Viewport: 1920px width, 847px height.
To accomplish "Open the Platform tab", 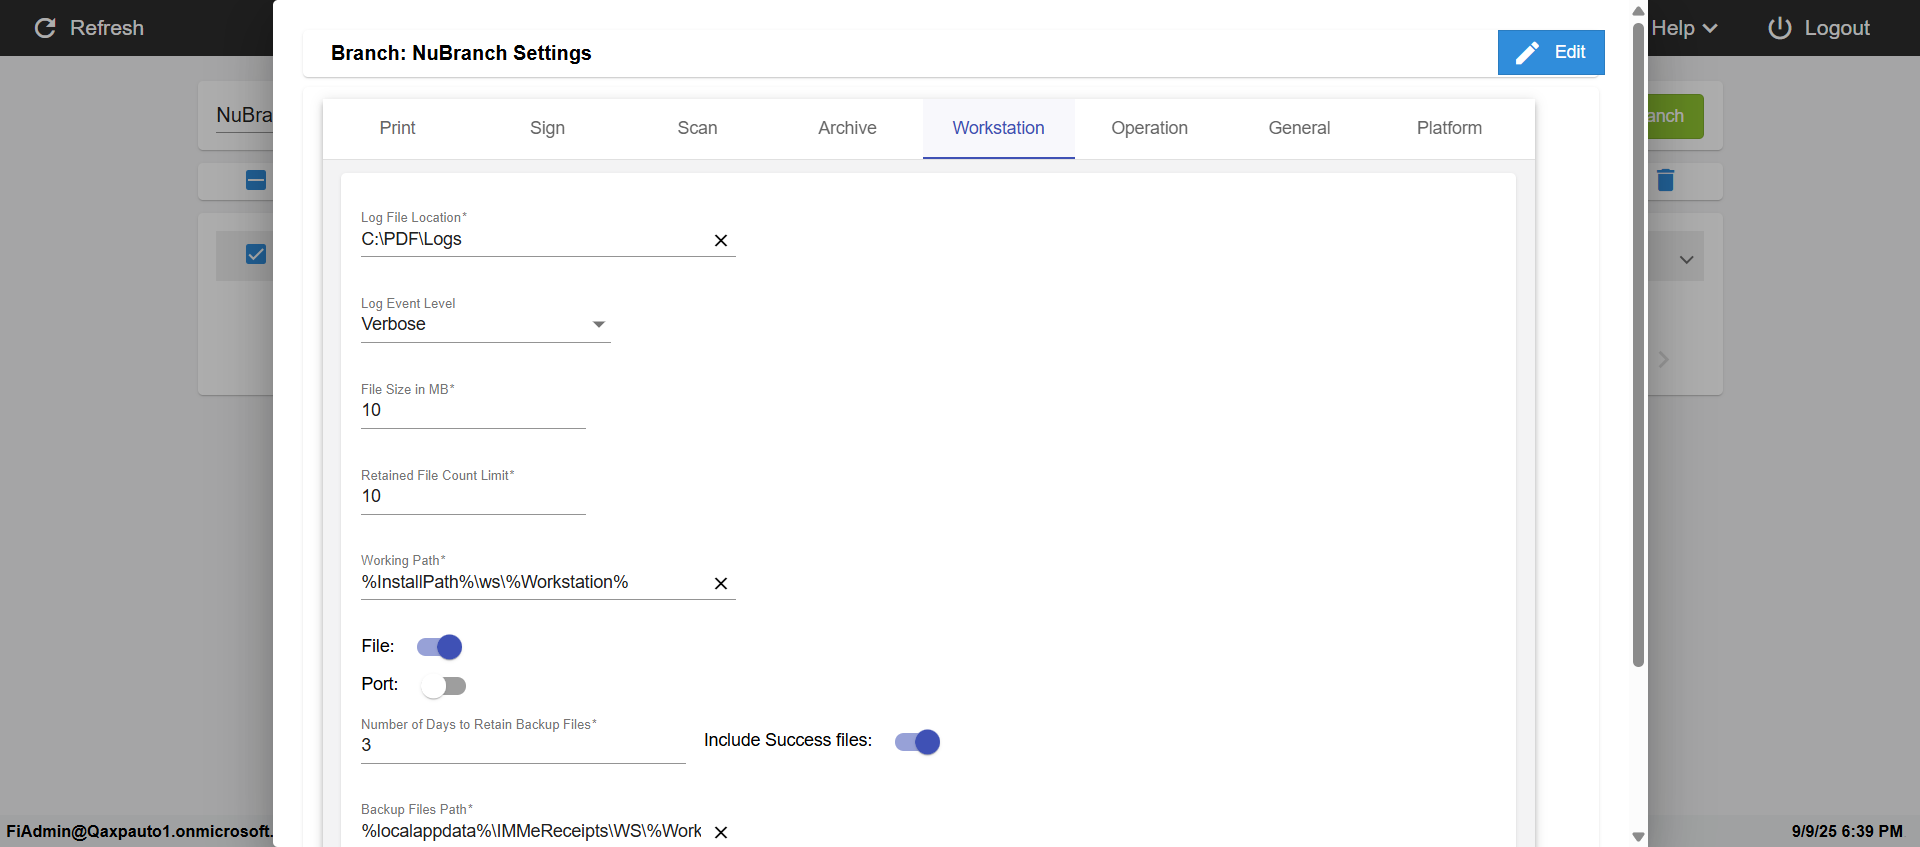I will (x=1449, y=128).
